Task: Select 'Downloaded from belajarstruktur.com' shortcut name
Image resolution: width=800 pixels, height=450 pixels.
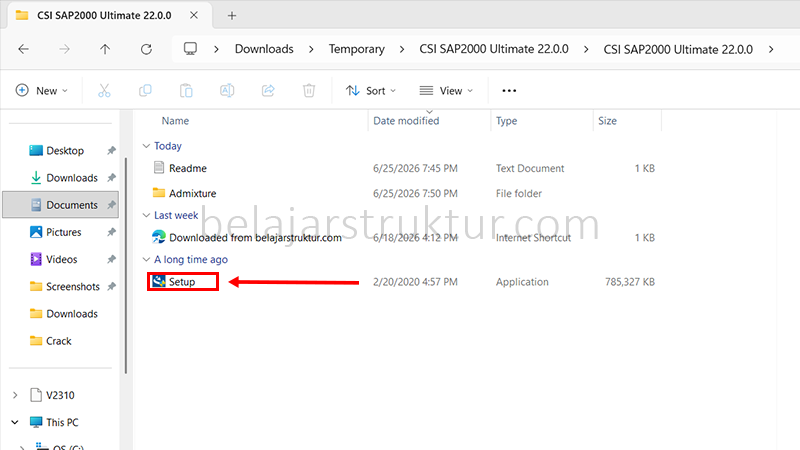Action: pyautogui.click(x=255, y=238)
